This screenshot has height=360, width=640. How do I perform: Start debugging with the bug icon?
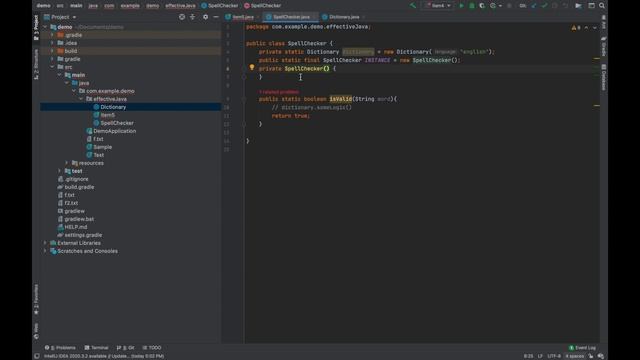coord(472,6)
